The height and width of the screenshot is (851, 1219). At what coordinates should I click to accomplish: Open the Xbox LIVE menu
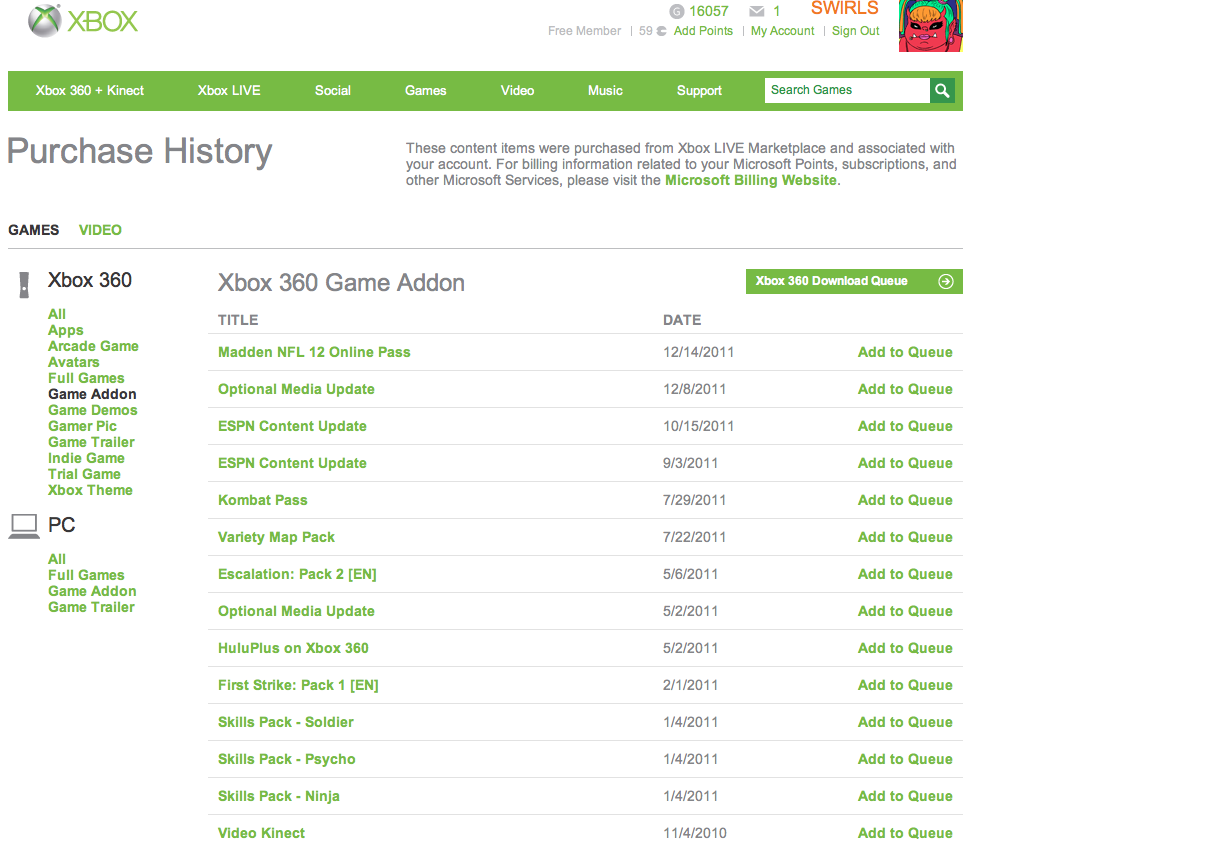point(229,90)
